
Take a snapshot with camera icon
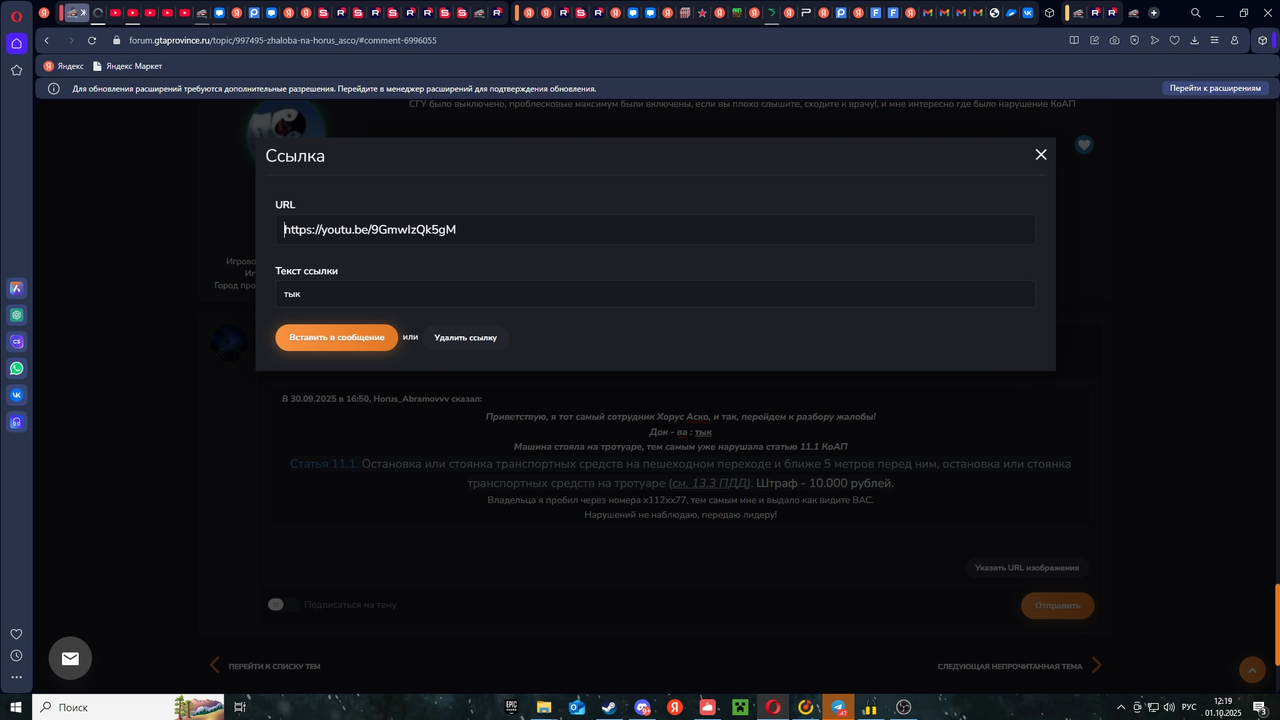1114,40
